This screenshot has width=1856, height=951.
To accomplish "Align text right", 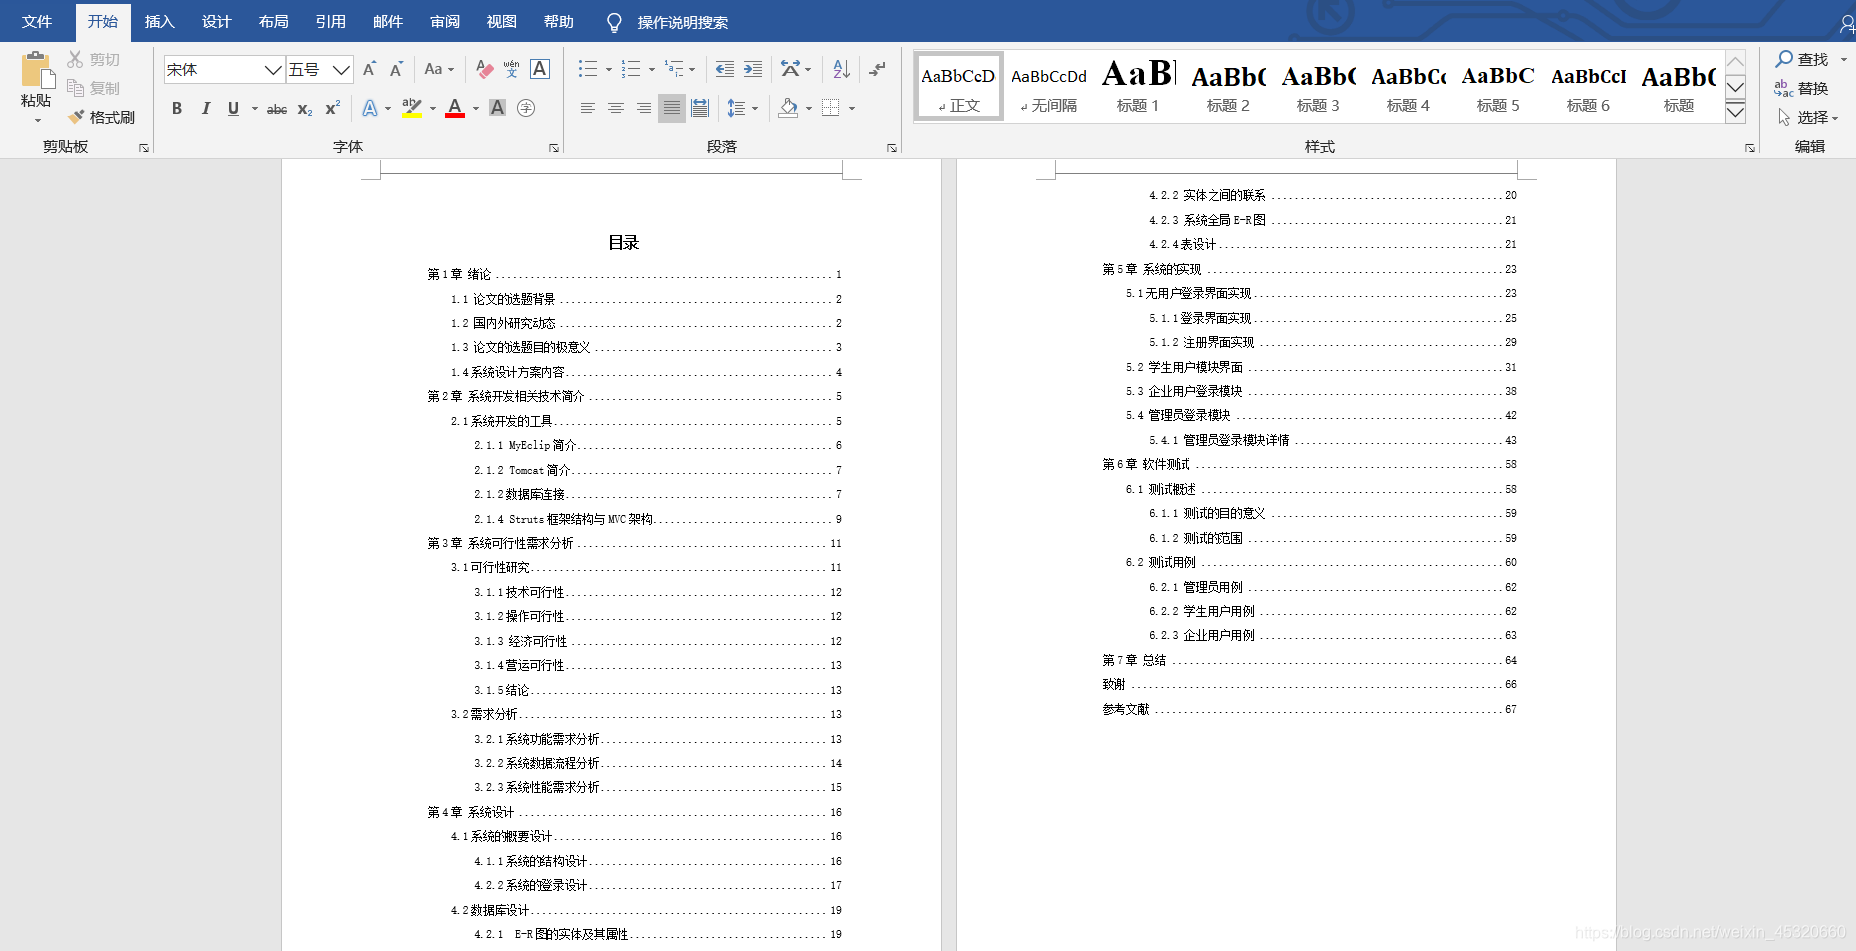I will tap(644, 108).
